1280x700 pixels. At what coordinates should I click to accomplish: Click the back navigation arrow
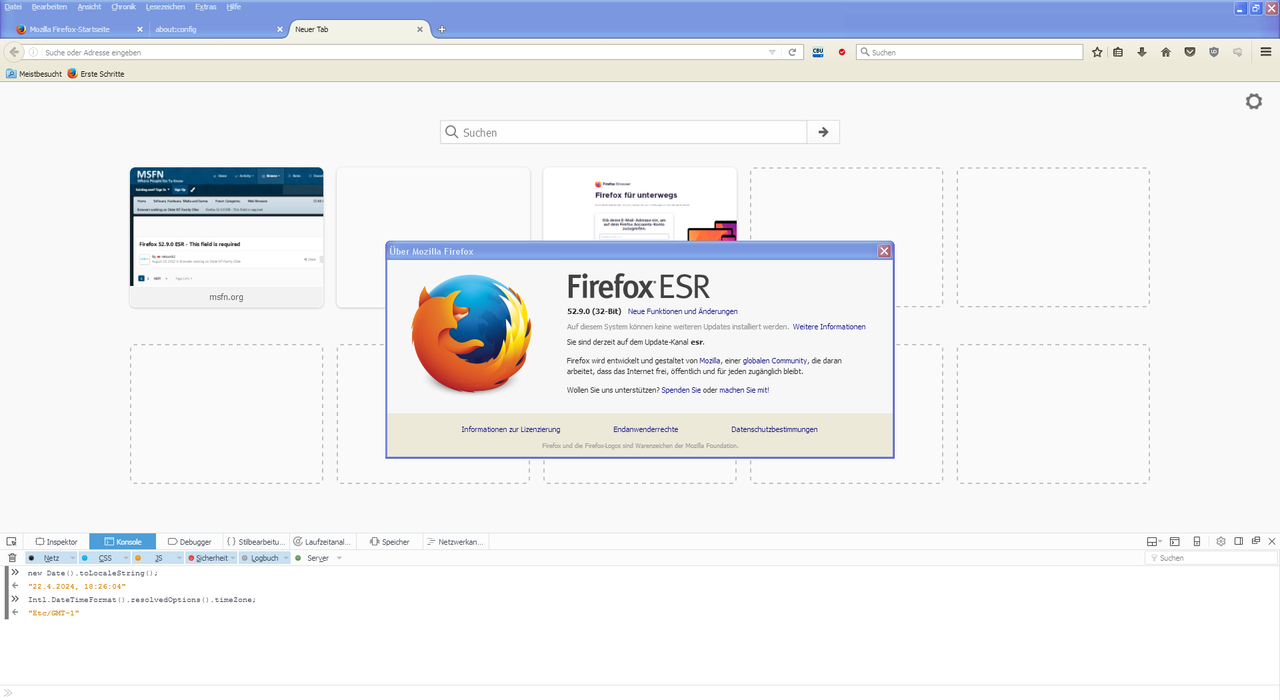(14, 52)
